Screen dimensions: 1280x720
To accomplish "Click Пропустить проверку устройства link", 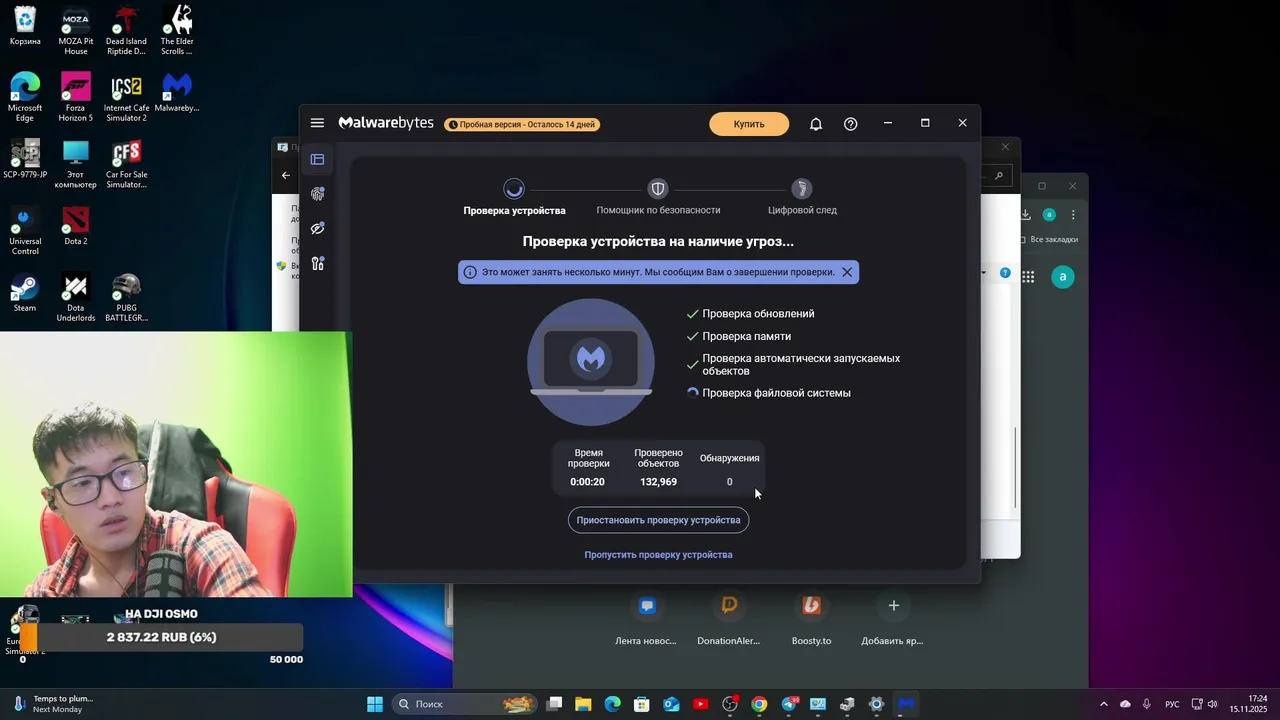I will (x=658, y=555).
